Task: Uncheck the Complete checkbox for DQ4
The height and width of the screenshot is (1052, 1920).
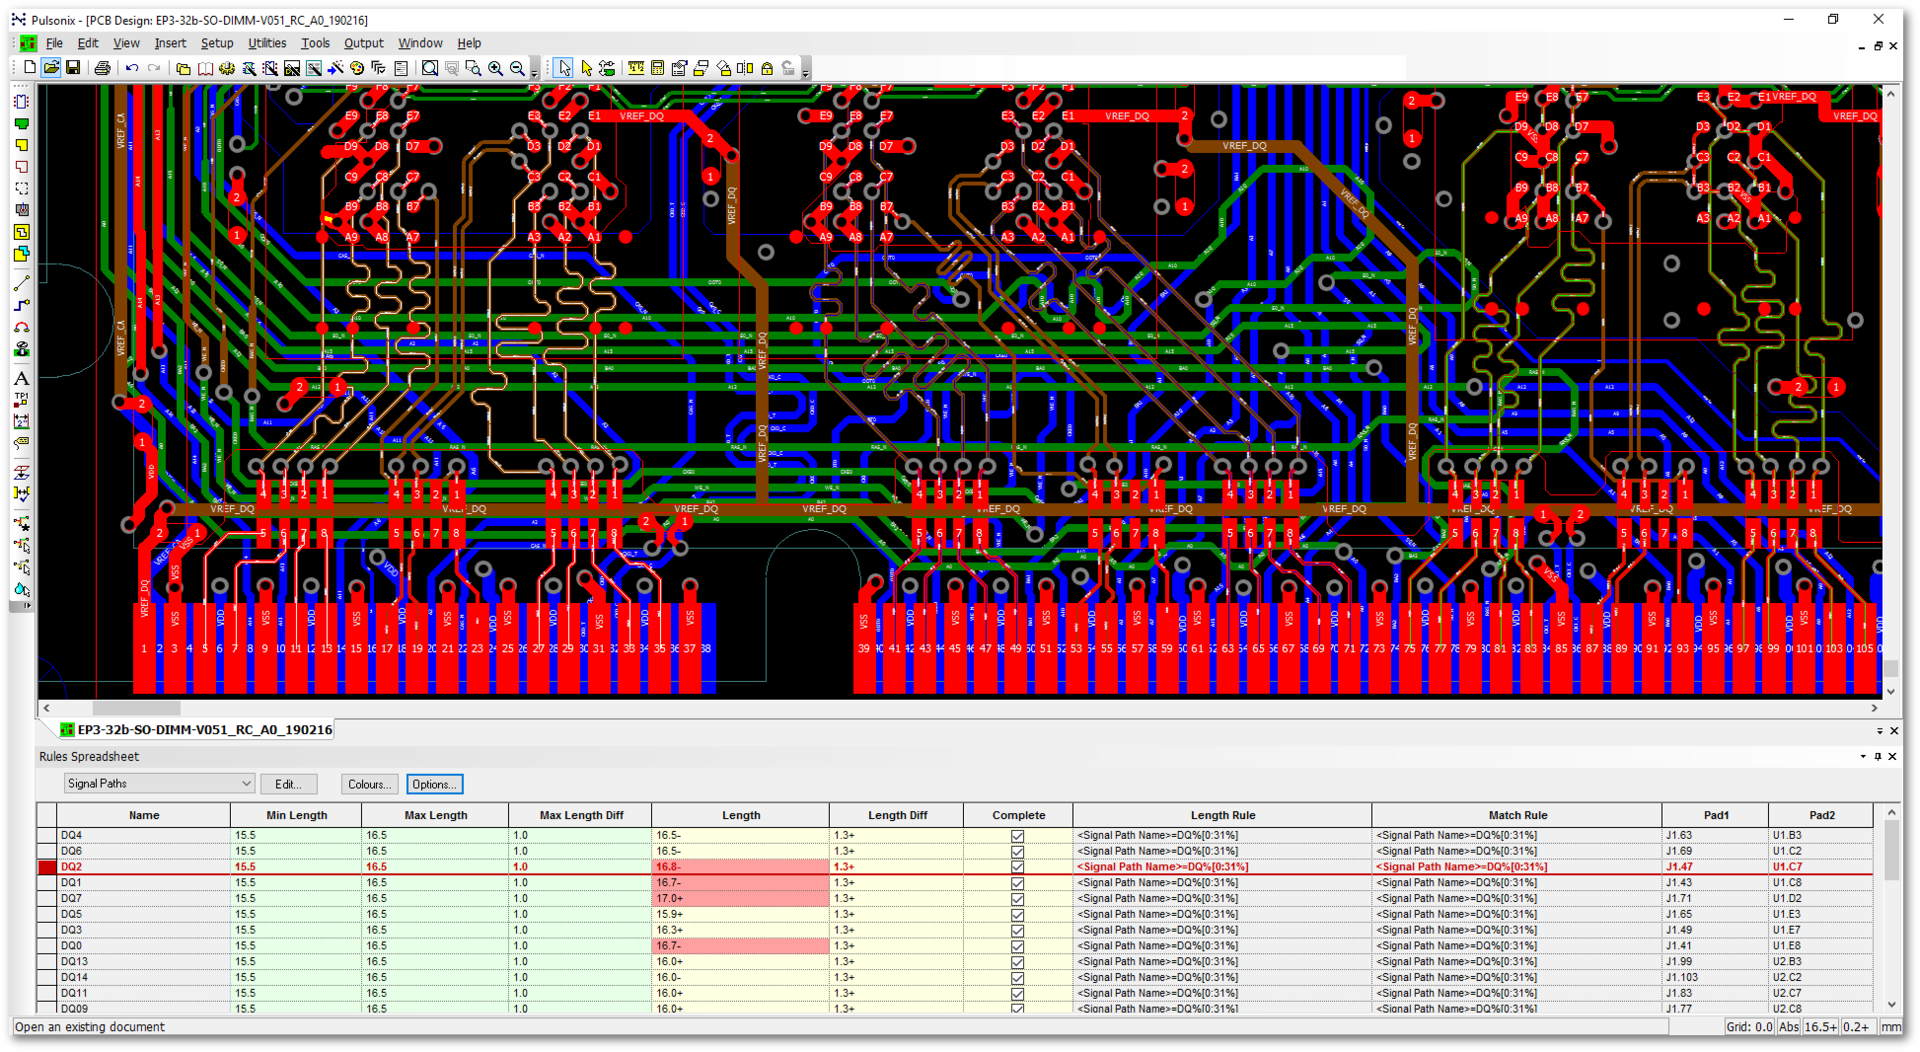Action: (1017, 836)
